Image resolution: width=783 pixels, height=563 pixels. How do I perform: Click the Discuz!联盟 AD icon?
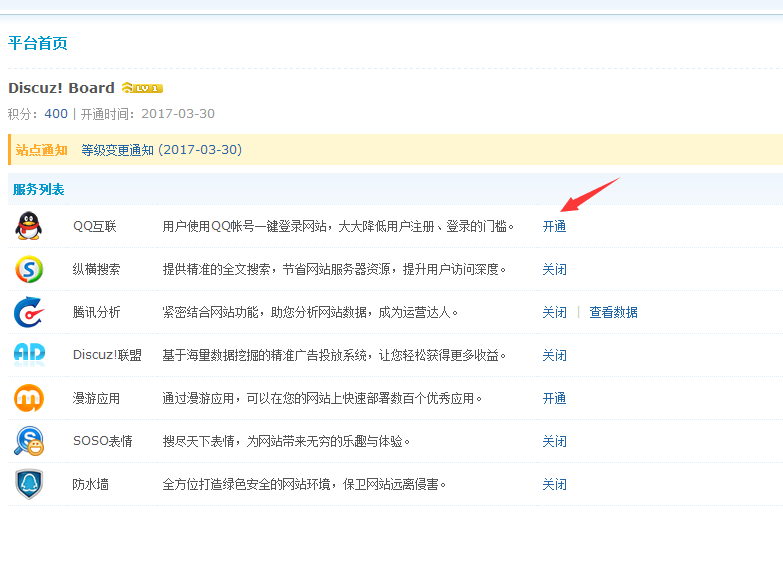tap(29, 354)
